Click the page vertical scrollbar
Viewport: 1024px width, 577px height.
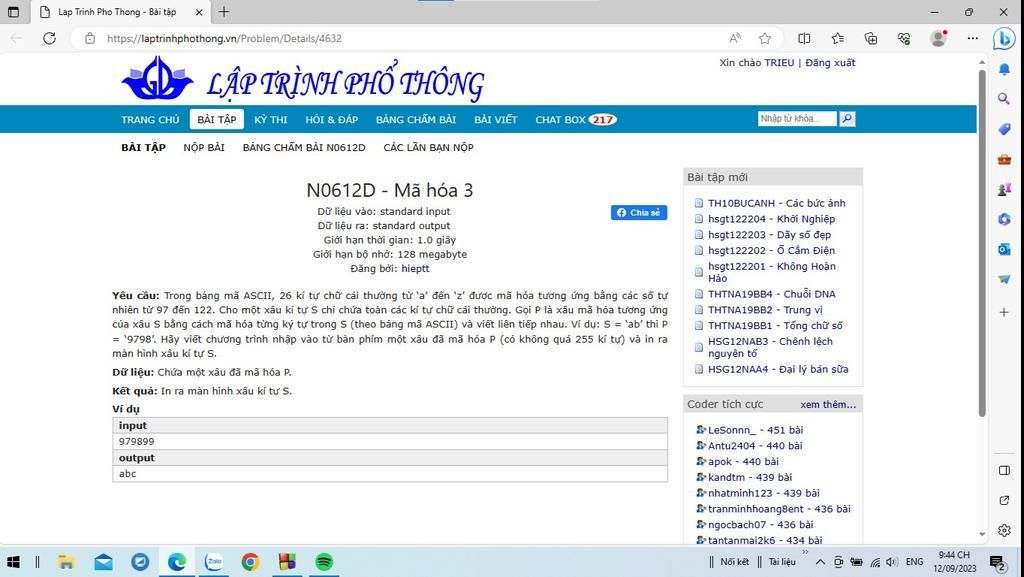coord(981,300)
